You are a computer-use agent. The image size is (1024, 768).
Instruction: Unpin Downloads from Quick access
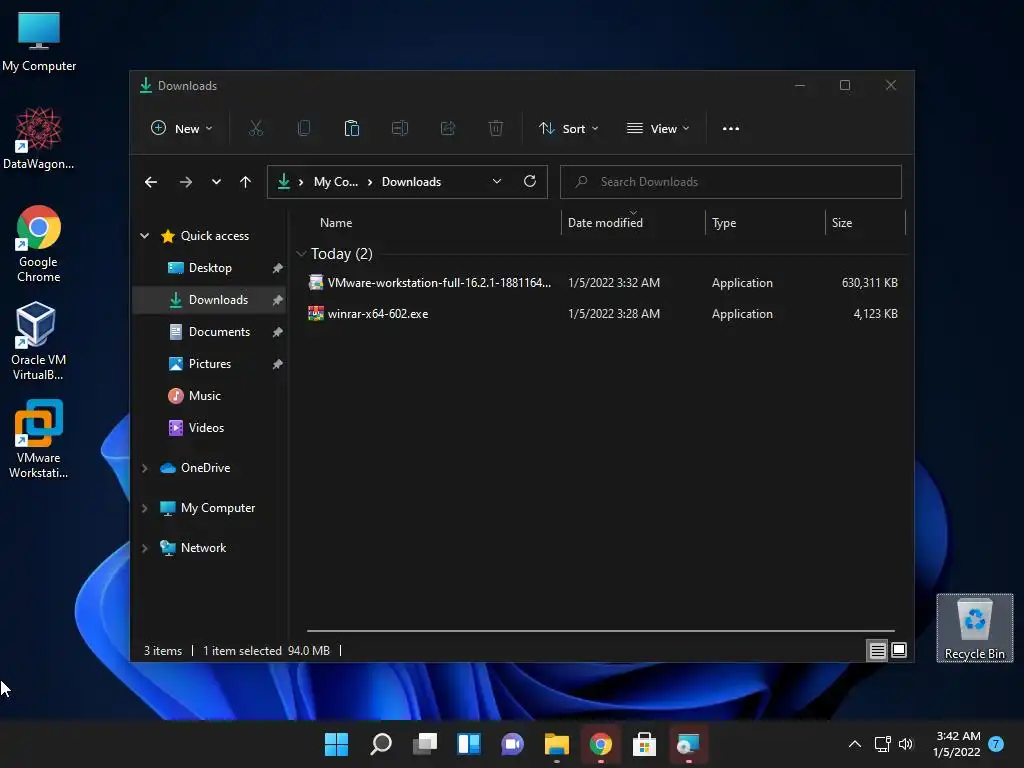278,300
